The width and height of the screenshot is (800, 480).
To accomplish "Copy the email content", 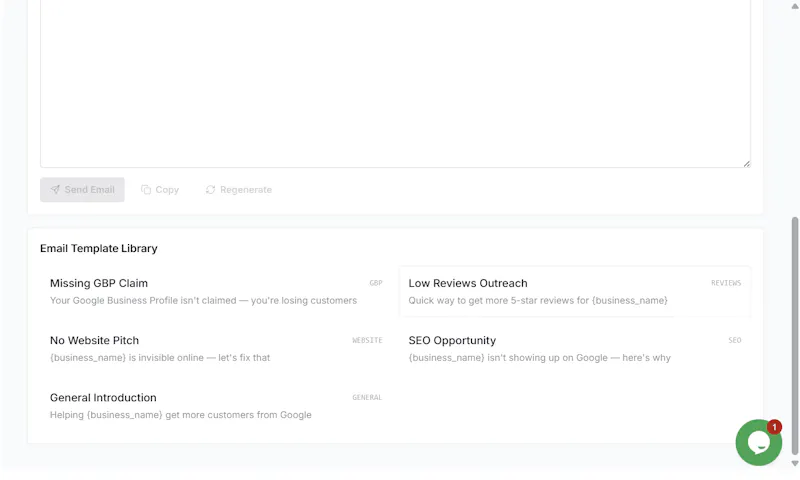I will (x=160, y=190).
